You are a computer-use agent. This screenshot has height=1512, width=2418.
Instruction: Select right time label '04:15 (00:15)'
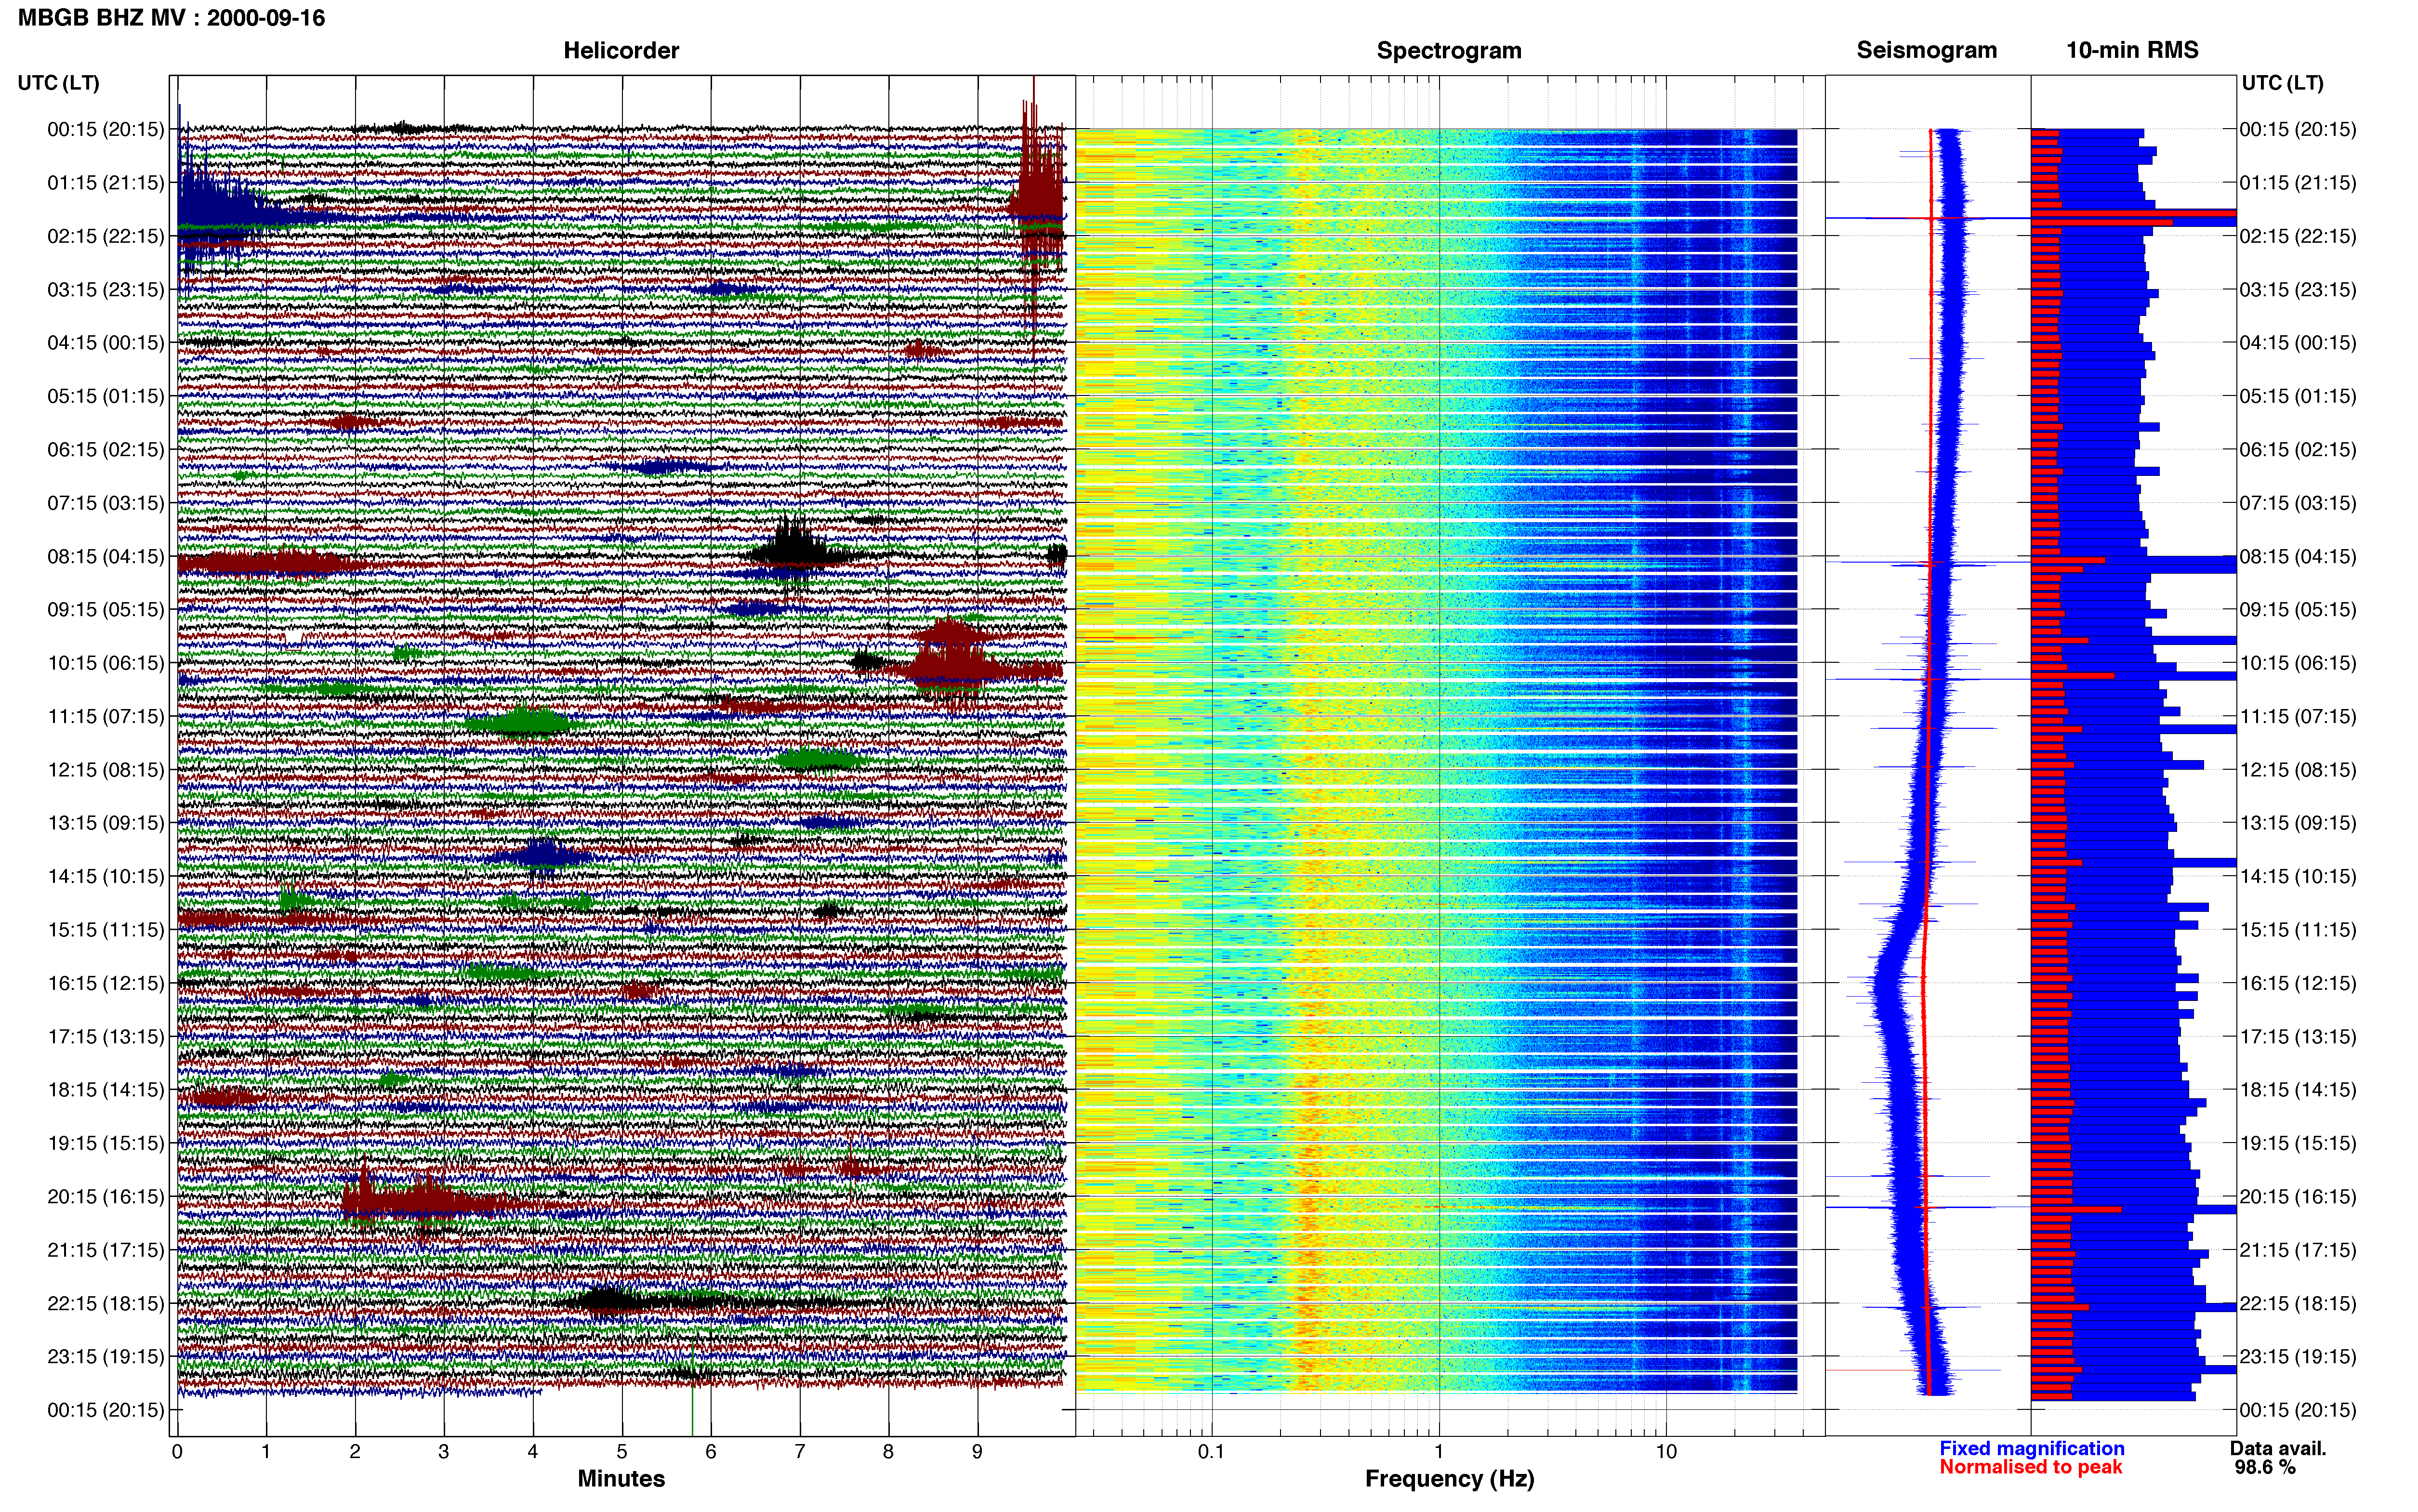click(x=2298, y=343)
